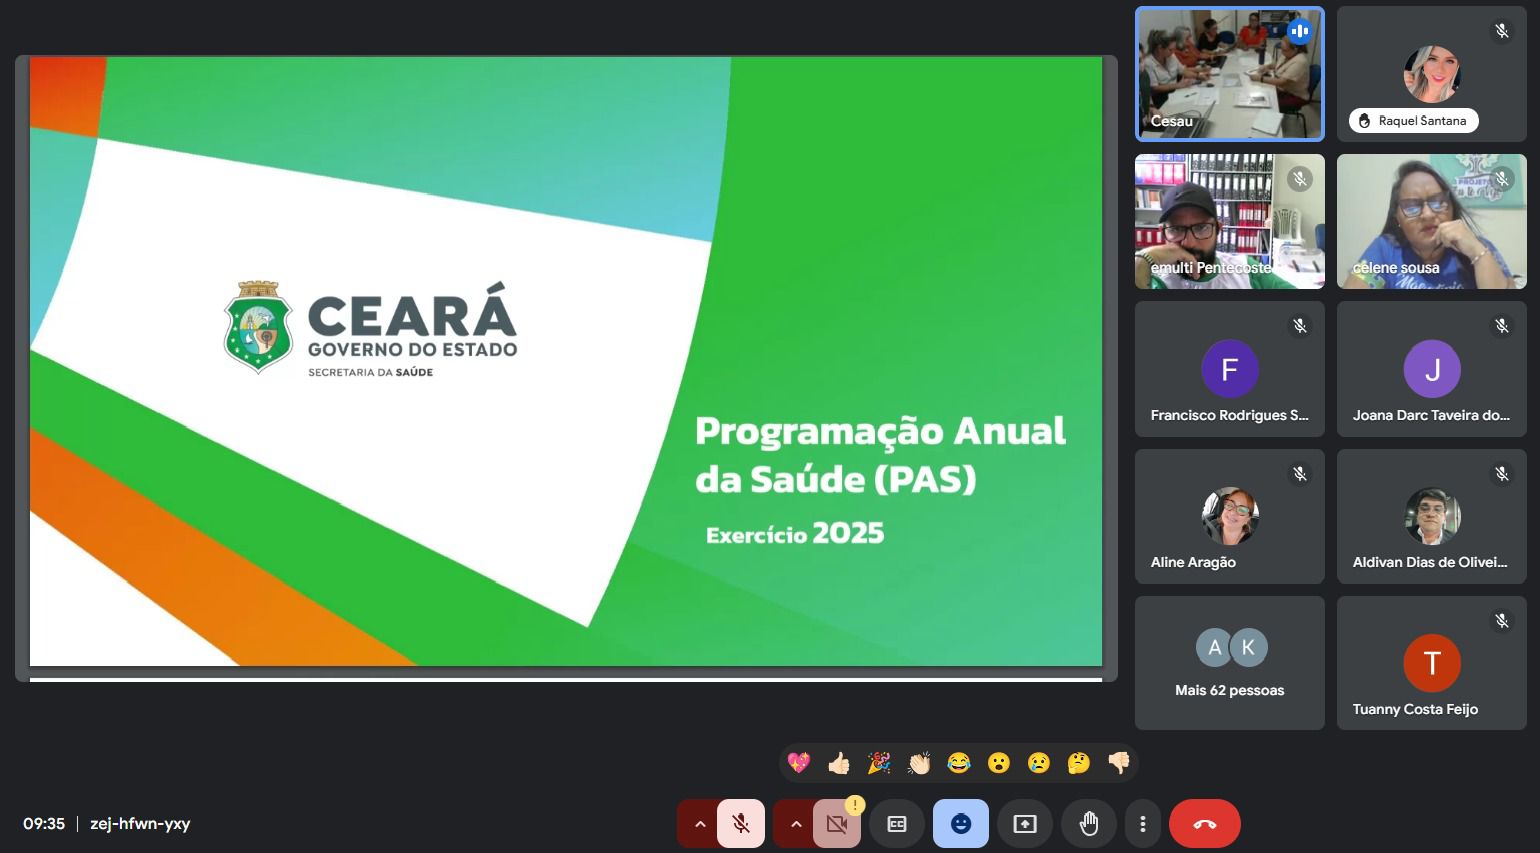
Task: Click the muted mic icon on celene sousa tile
Action: pyautogui.click(x=1501, y=179)
